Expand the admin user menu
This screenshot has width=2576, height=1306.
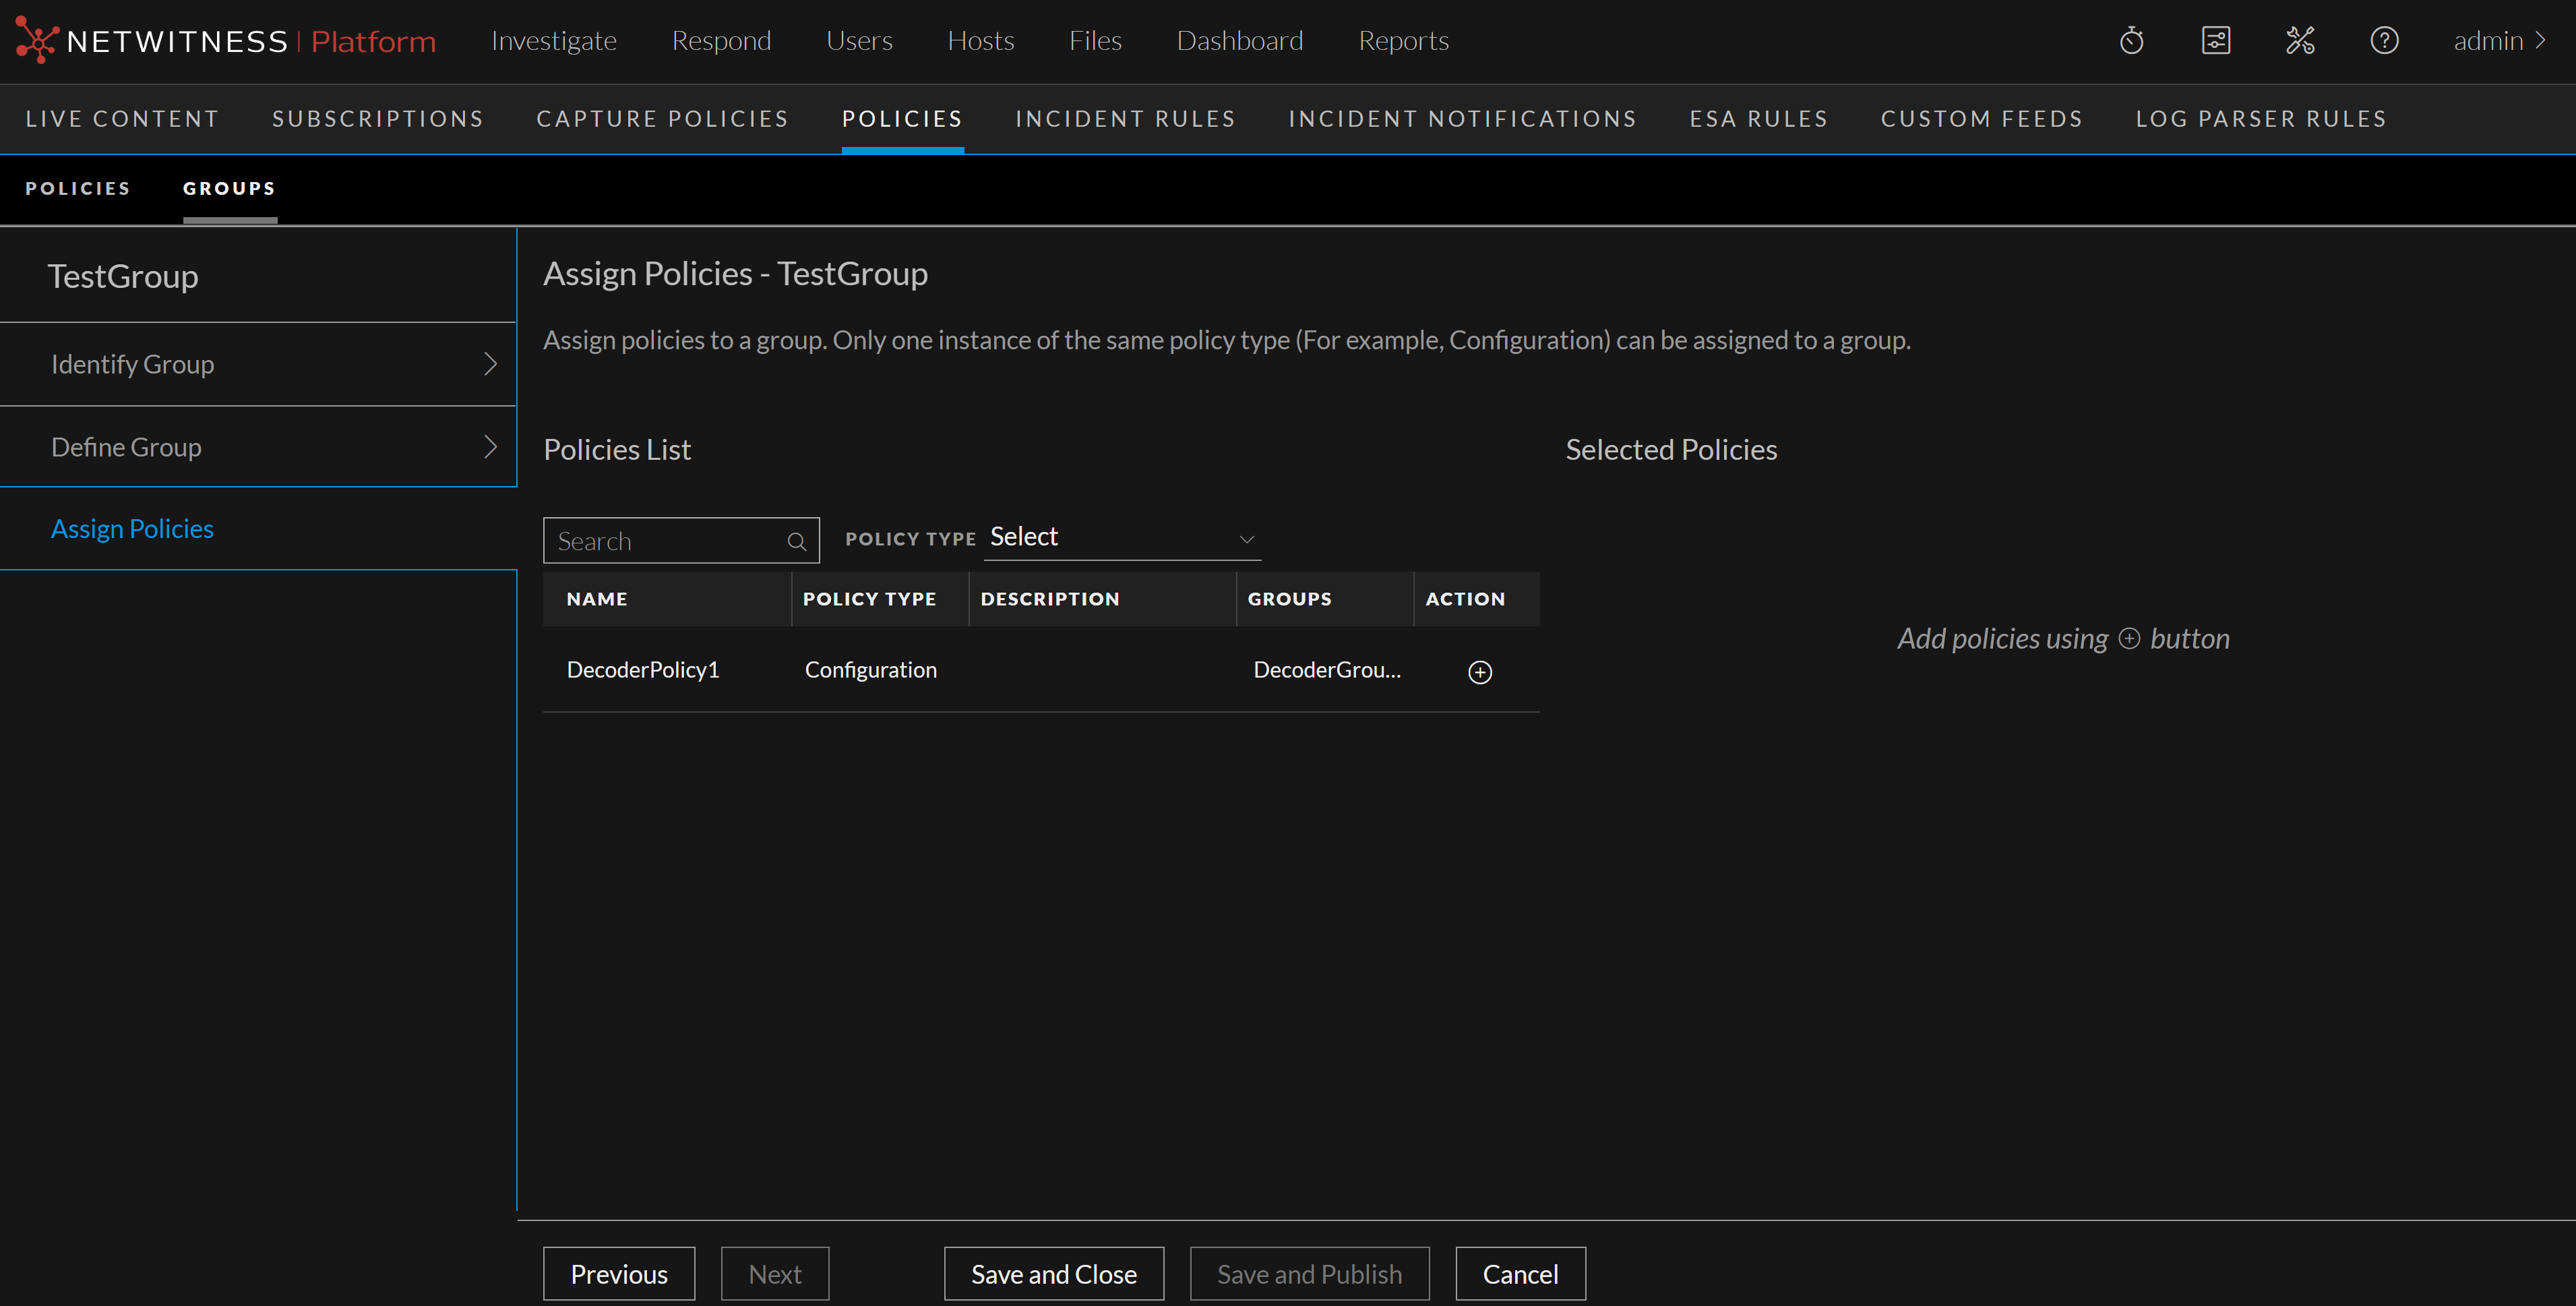[2498, 41]
